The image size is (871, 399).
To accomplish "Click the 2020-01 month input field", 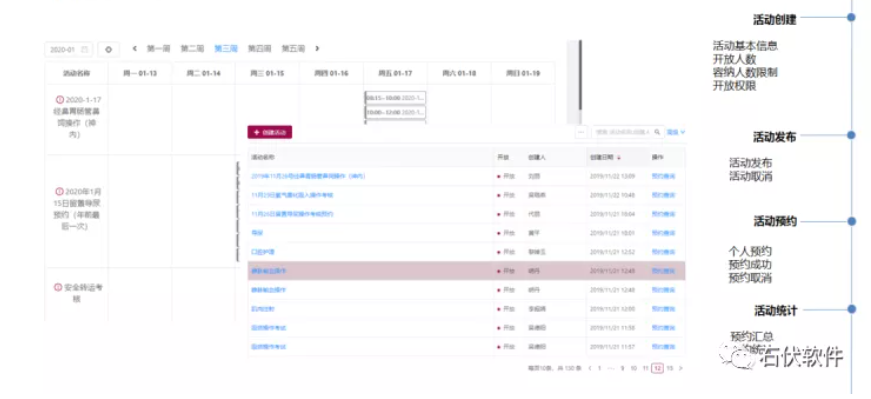I will pyautogui.click(x=68, y=49).
